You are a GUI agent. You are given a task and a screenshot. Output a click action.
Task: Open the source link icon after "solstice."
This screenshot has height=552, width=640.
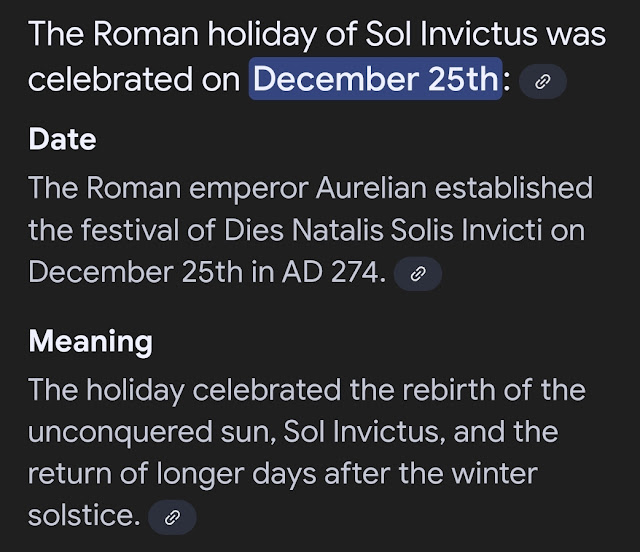point(172,517)
